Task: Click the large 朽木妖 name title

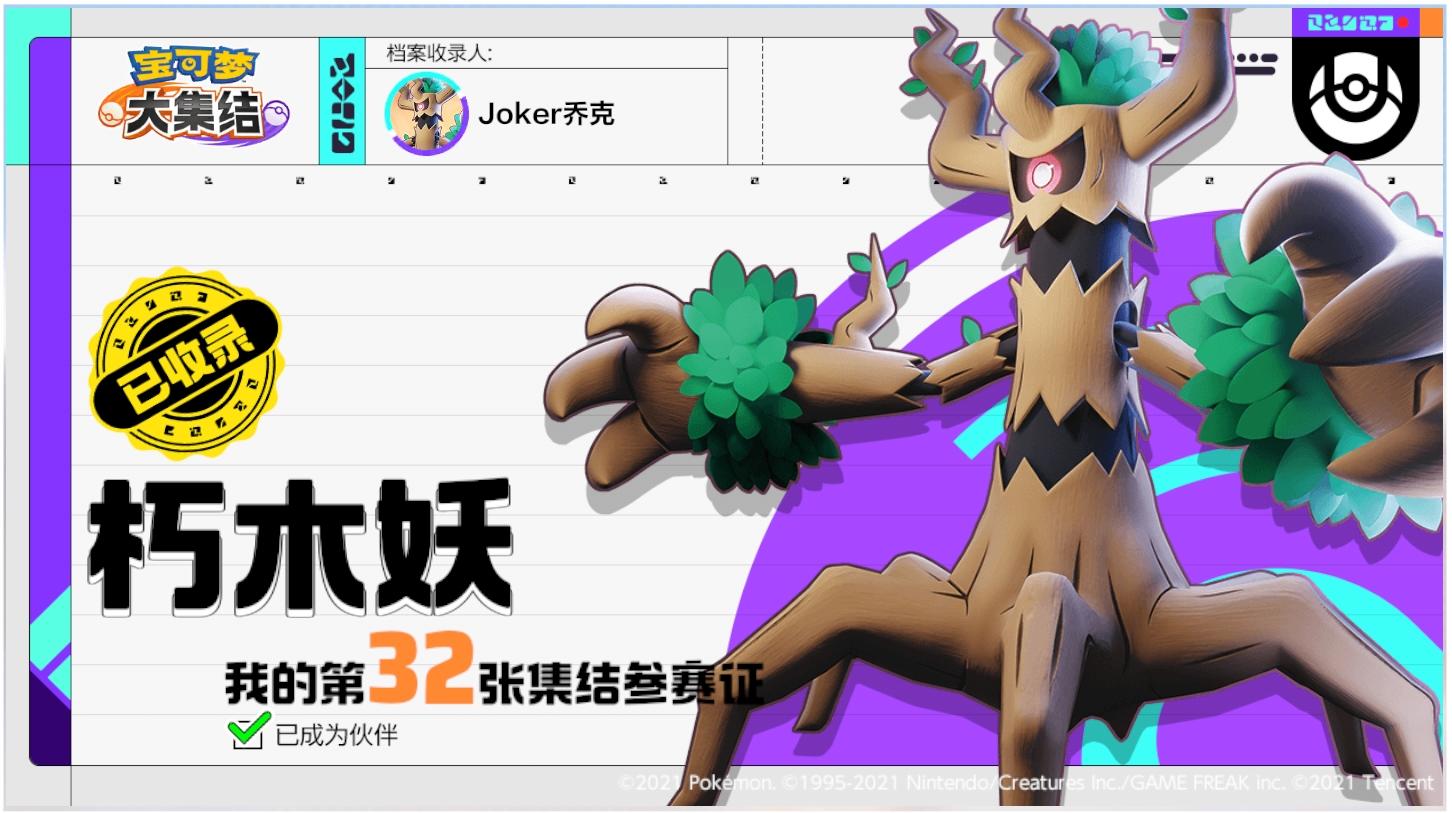Action: pyautogui.click(x=300, y=548)
